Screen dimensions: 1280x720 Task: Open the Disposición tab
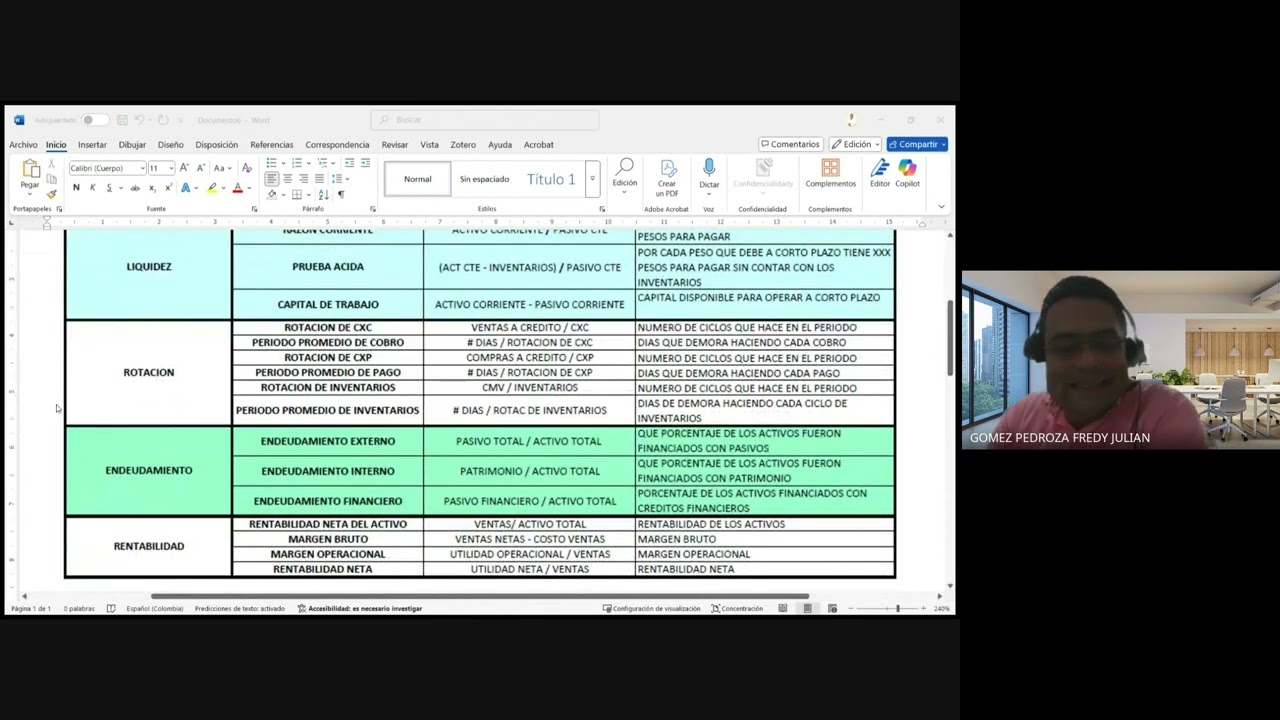pyautogui.click(x=217, y=145)
